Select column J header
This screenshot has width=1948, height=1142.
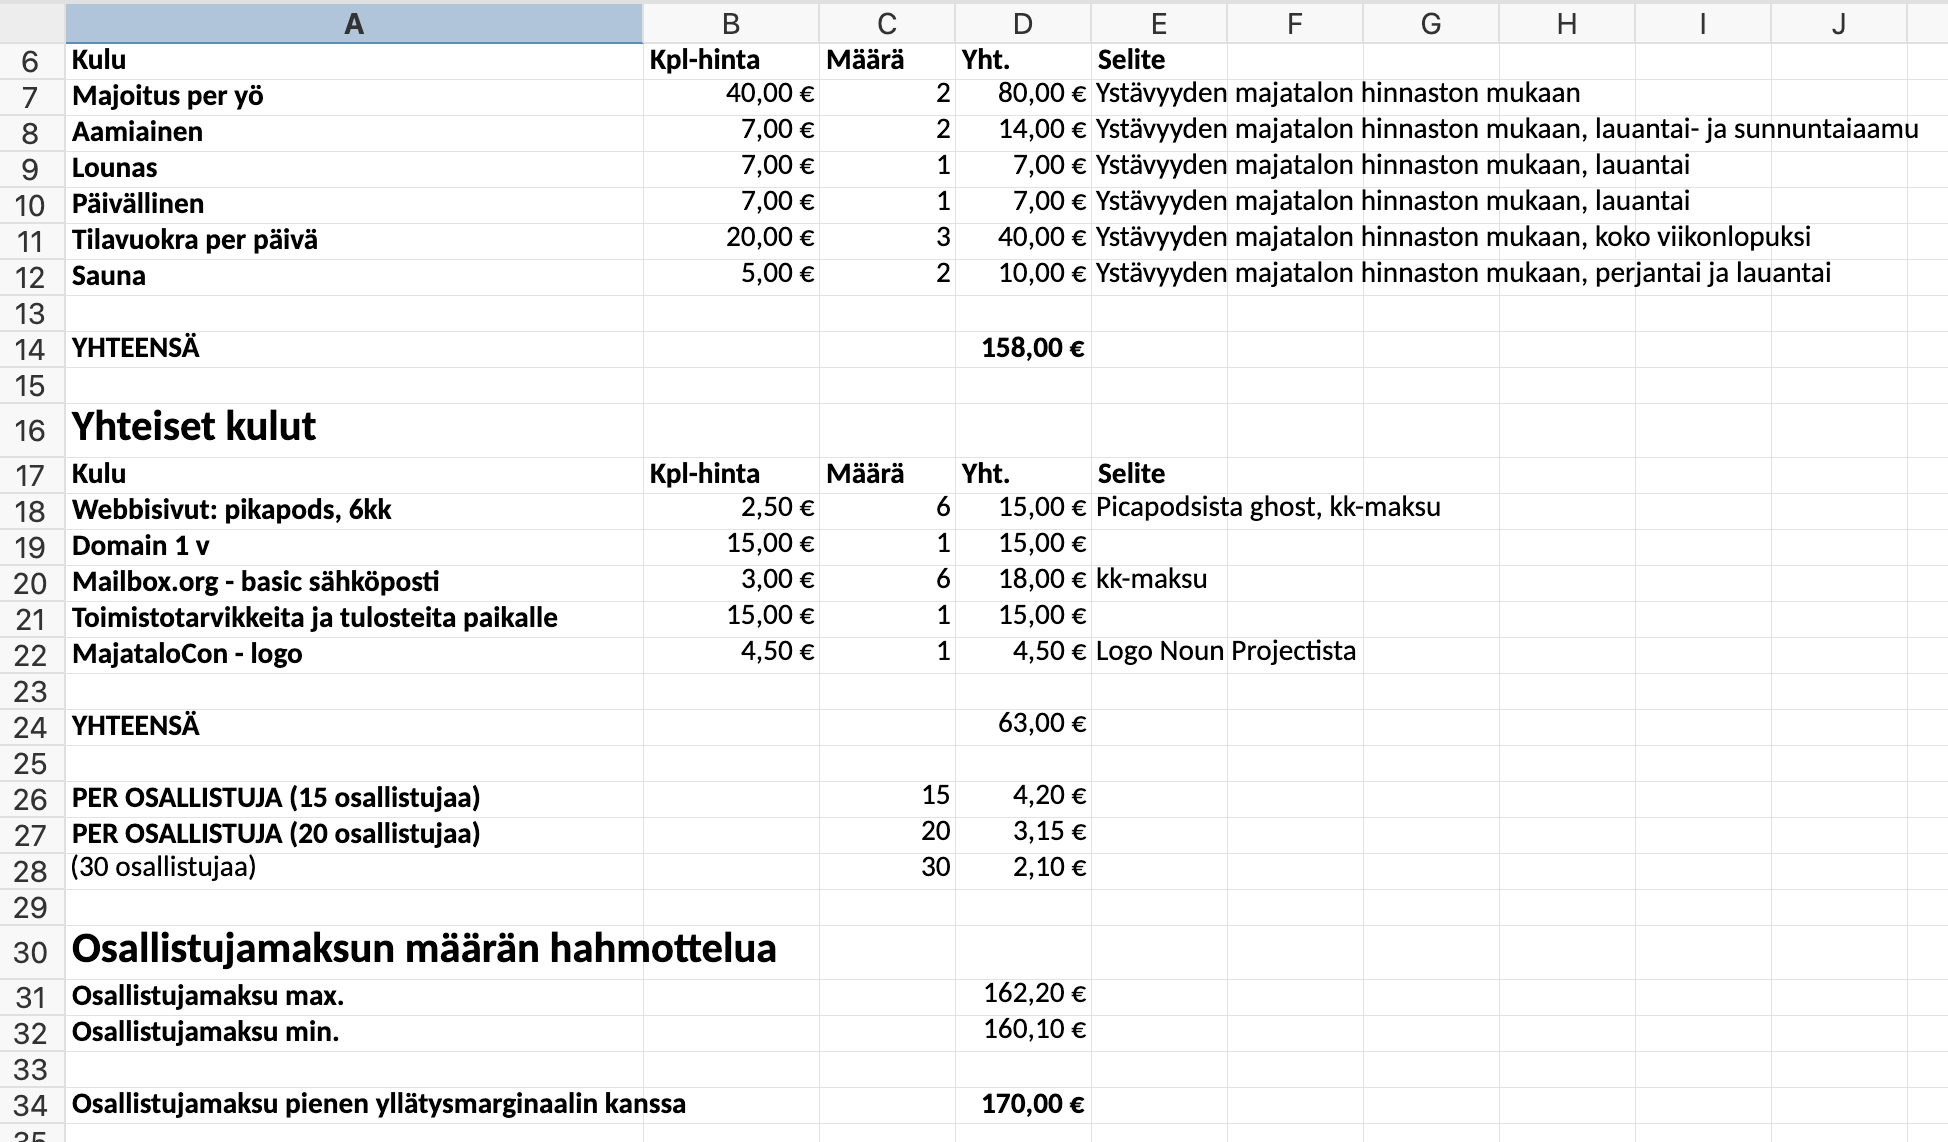(x=1838, y=24)
